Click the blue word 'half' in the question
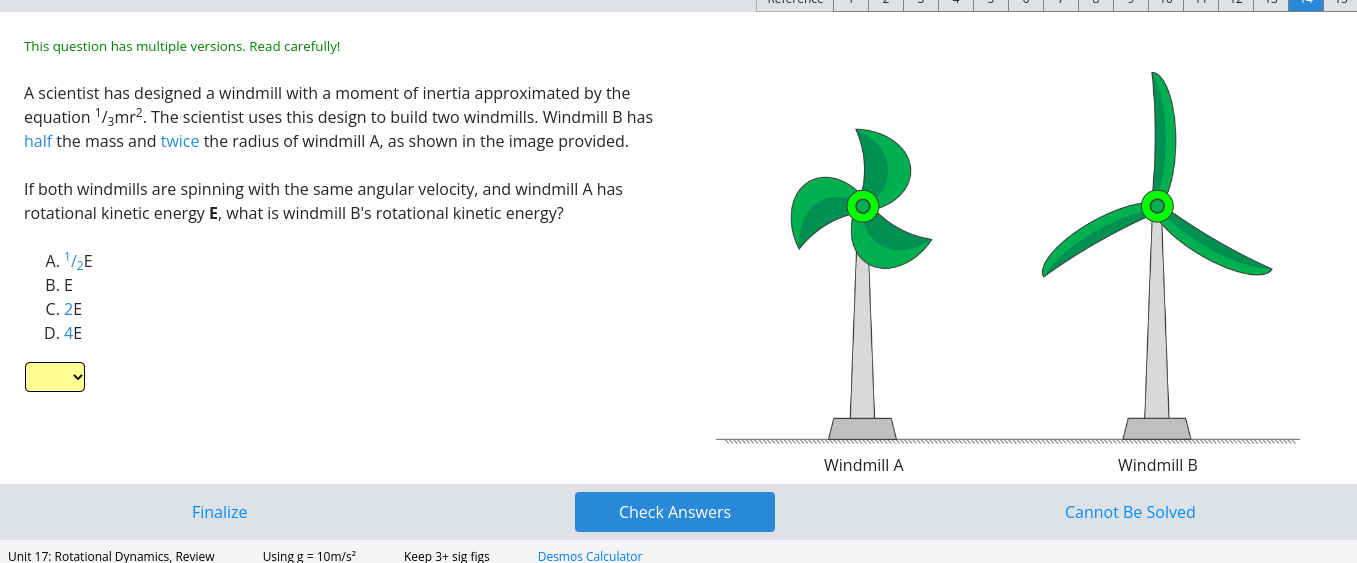This screenshot has height=563, width=1357. click(38, 141)
